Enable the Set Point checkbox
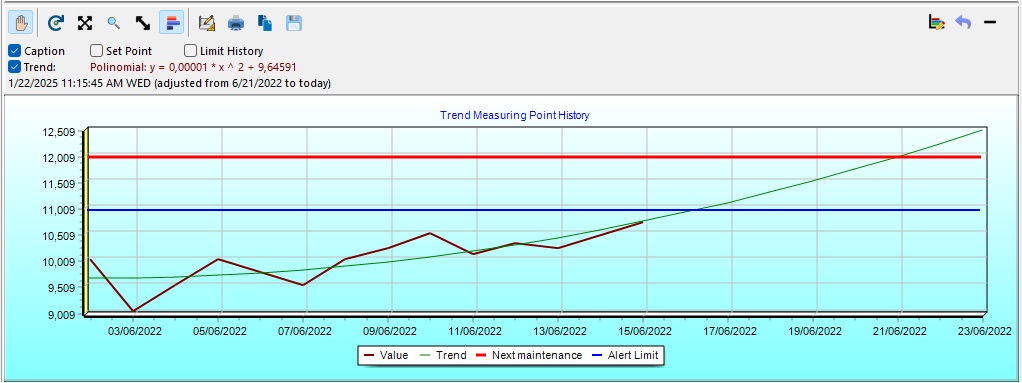This screenshot has height=383, width=1022. tap(96, 51)
